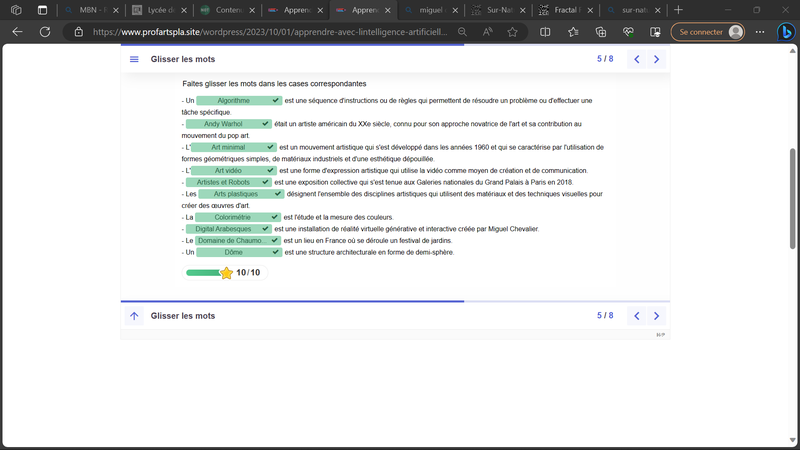Go to next slide in top header
Image resolution: width=800 pixels, height=450 pixels.
656,59
